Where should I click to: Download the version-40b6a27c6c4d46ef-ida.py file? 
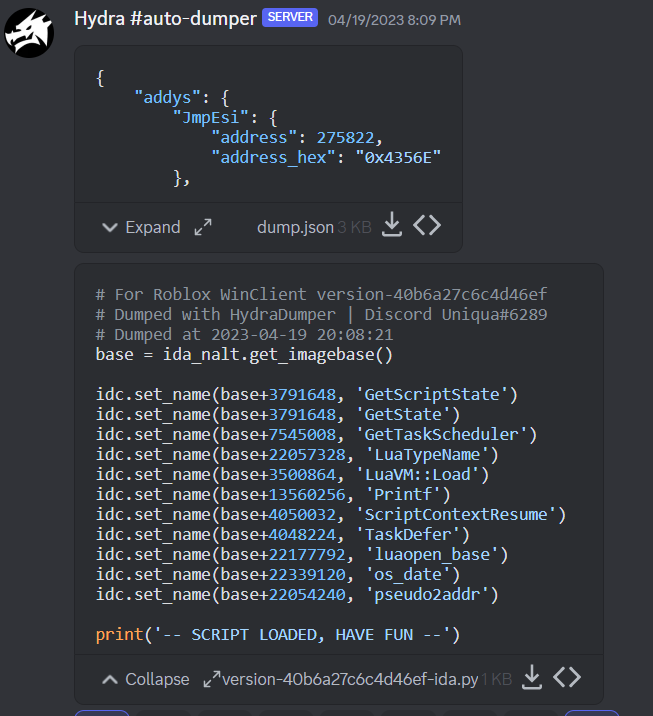click(x=532, y=677)
